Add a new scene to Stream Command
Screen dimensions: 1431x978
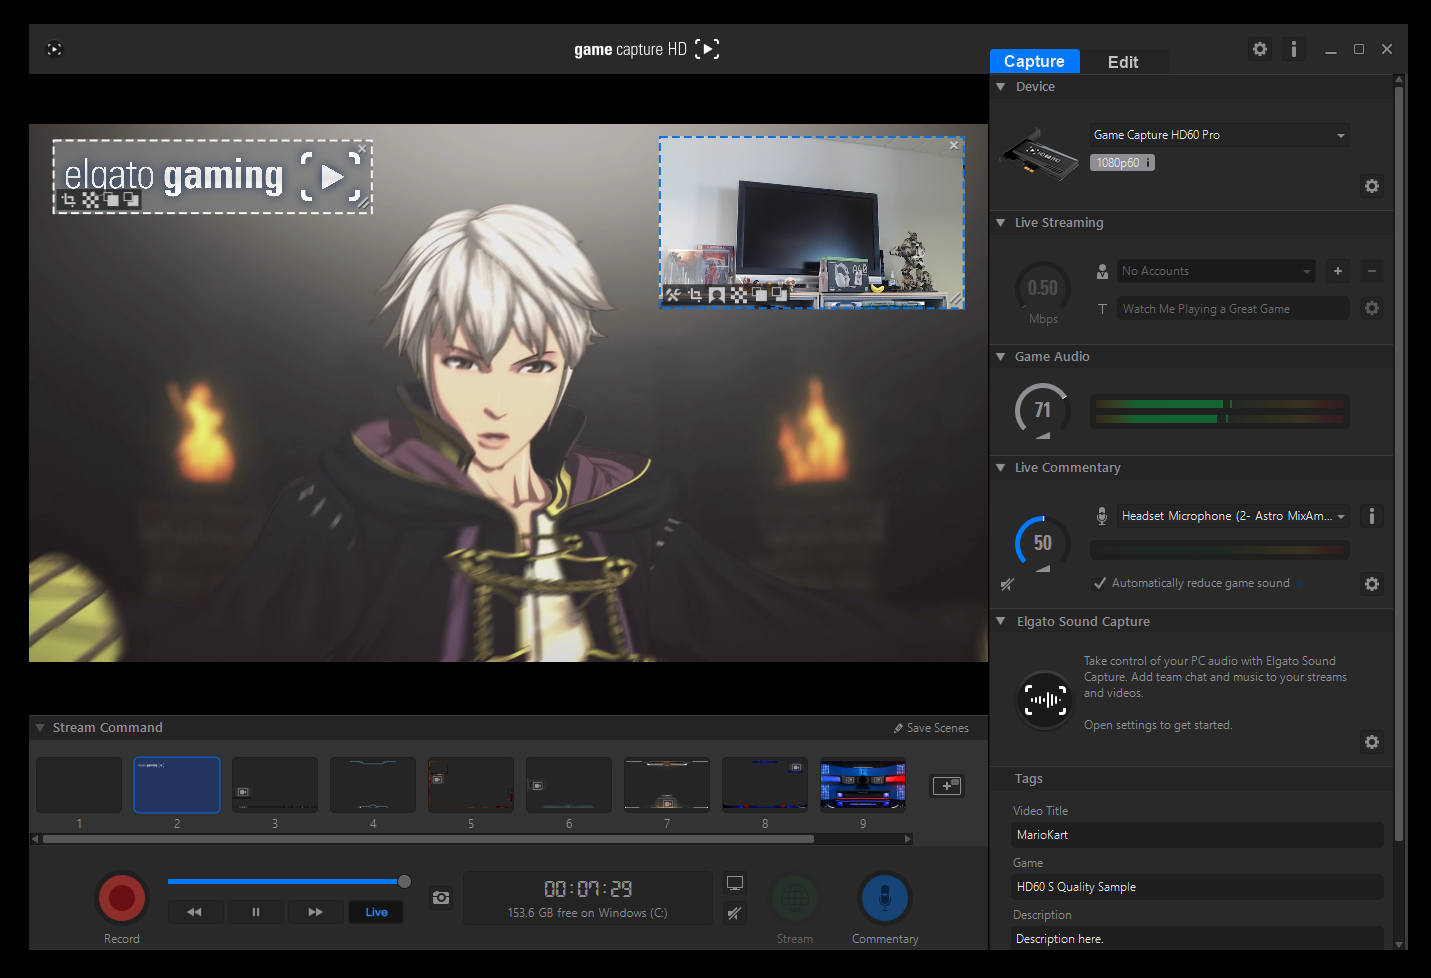tap(946, 786)
